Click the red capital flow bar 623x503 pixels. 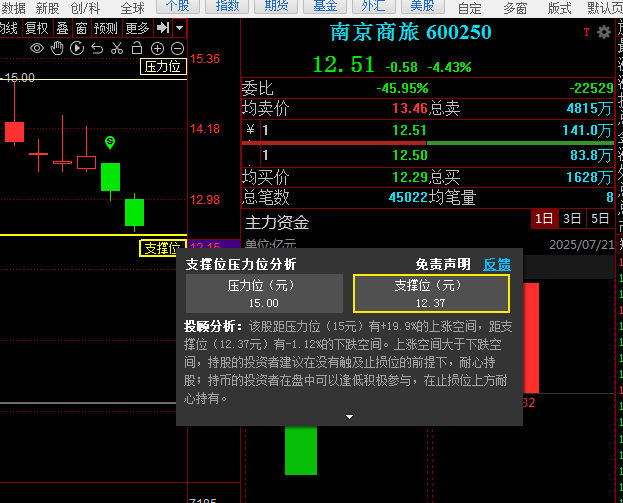click(x=531, y=338)
